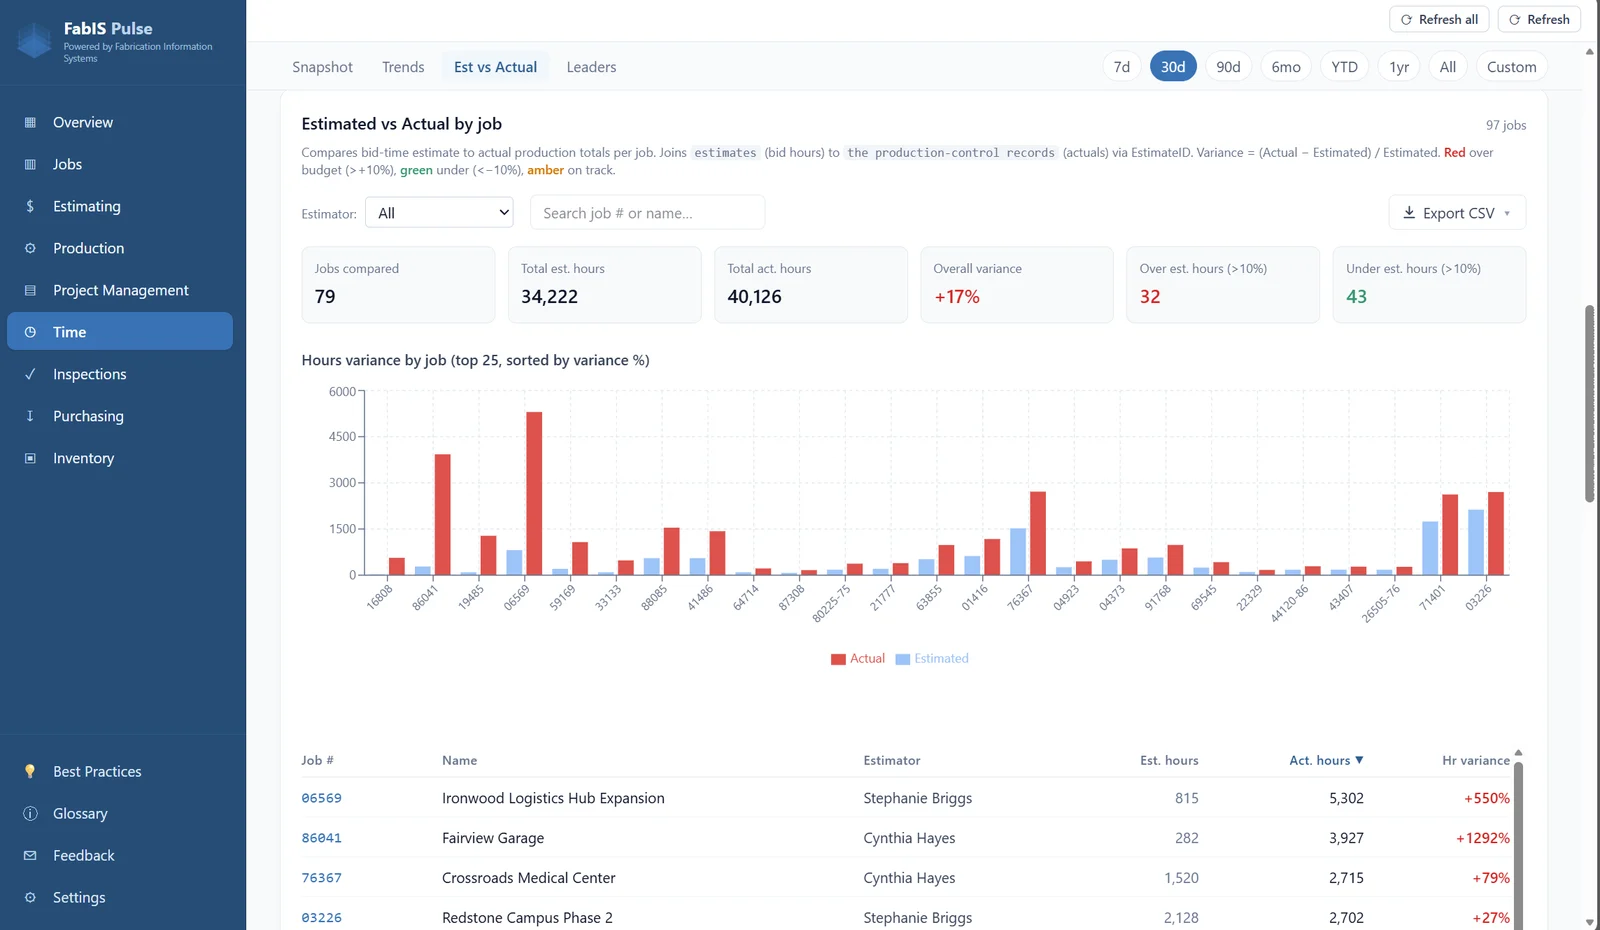Click the Feedback envelope icon
The width and height of the screenshot is (1600, 930).
click(30, 855)
